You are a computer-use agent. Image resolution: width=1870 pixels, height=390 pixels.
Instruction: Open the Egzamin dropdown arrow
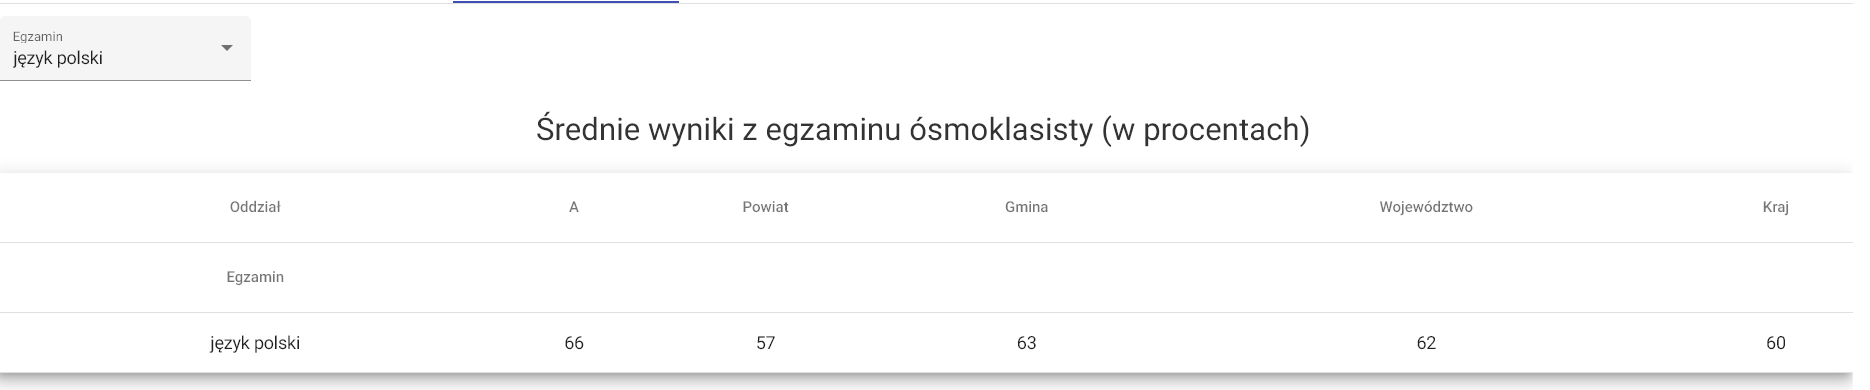point(227,48)
